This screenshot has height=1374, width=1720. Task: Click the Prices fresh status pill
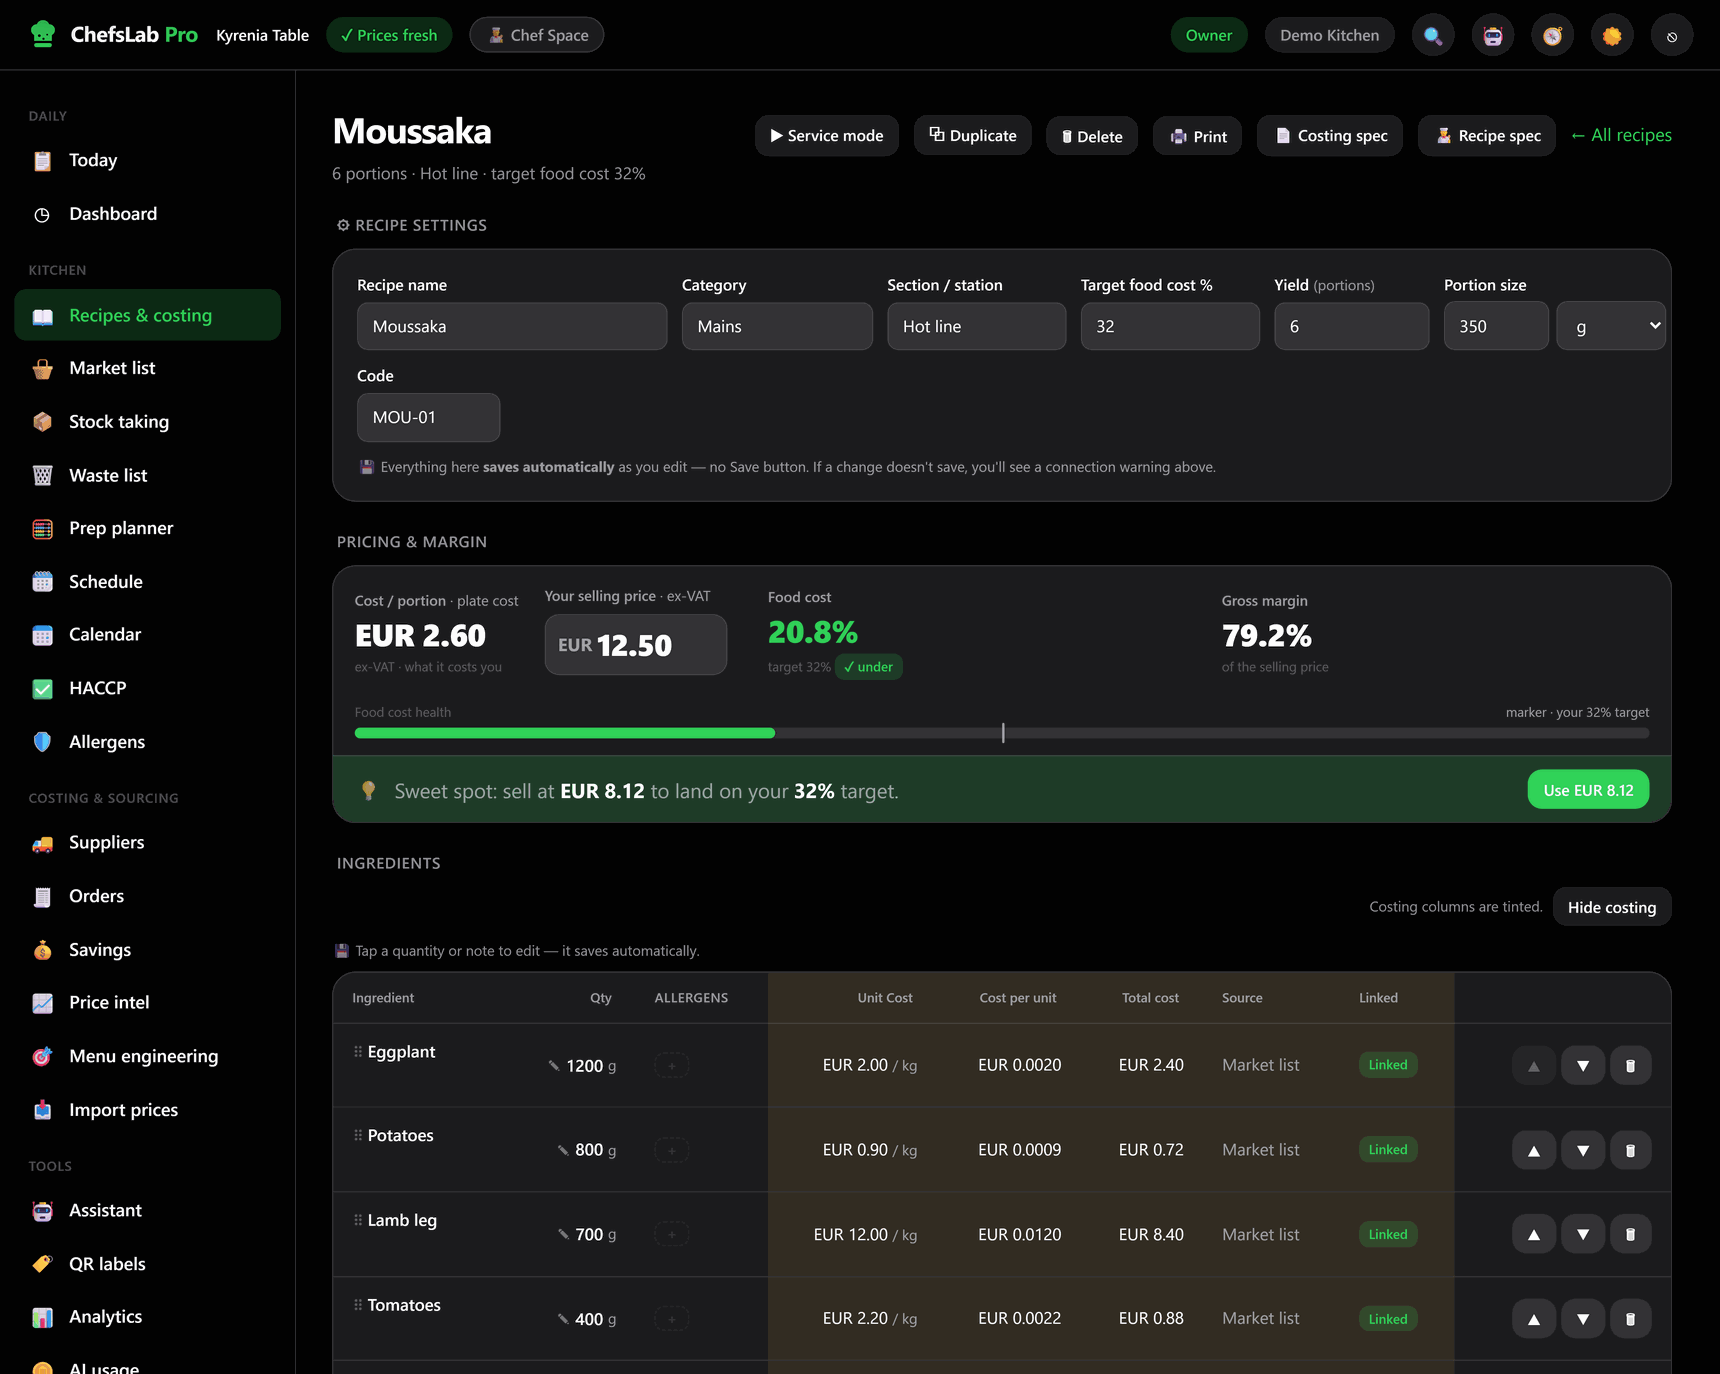(389, 35)
